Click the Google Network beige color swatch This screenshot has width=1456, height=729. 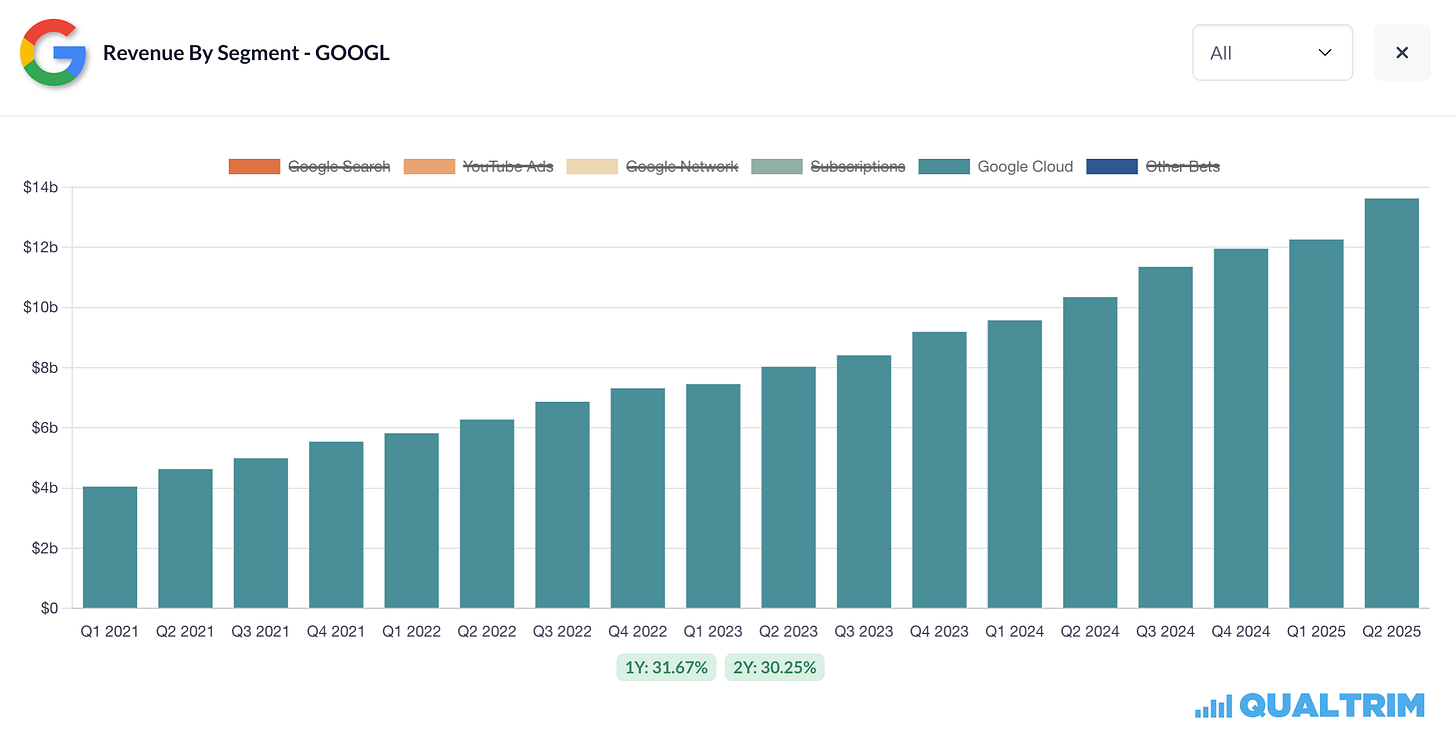pyautogui.click(x=592, y=167)
